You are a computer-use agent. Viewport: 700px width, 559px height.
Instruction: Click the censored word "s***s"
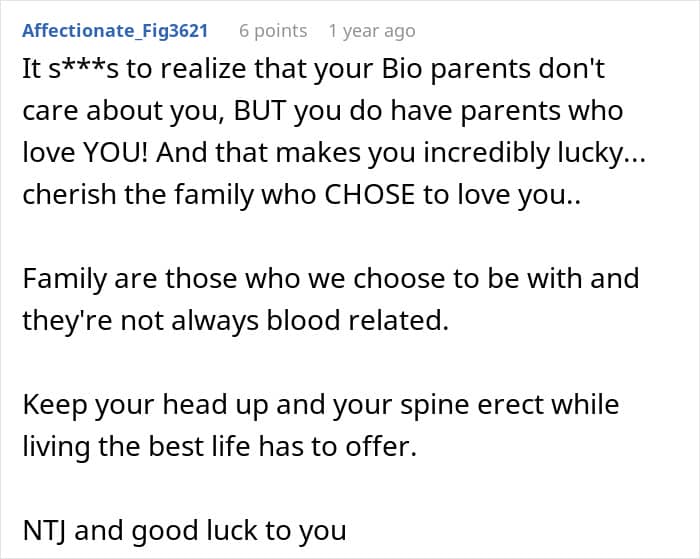pos(84,73)
